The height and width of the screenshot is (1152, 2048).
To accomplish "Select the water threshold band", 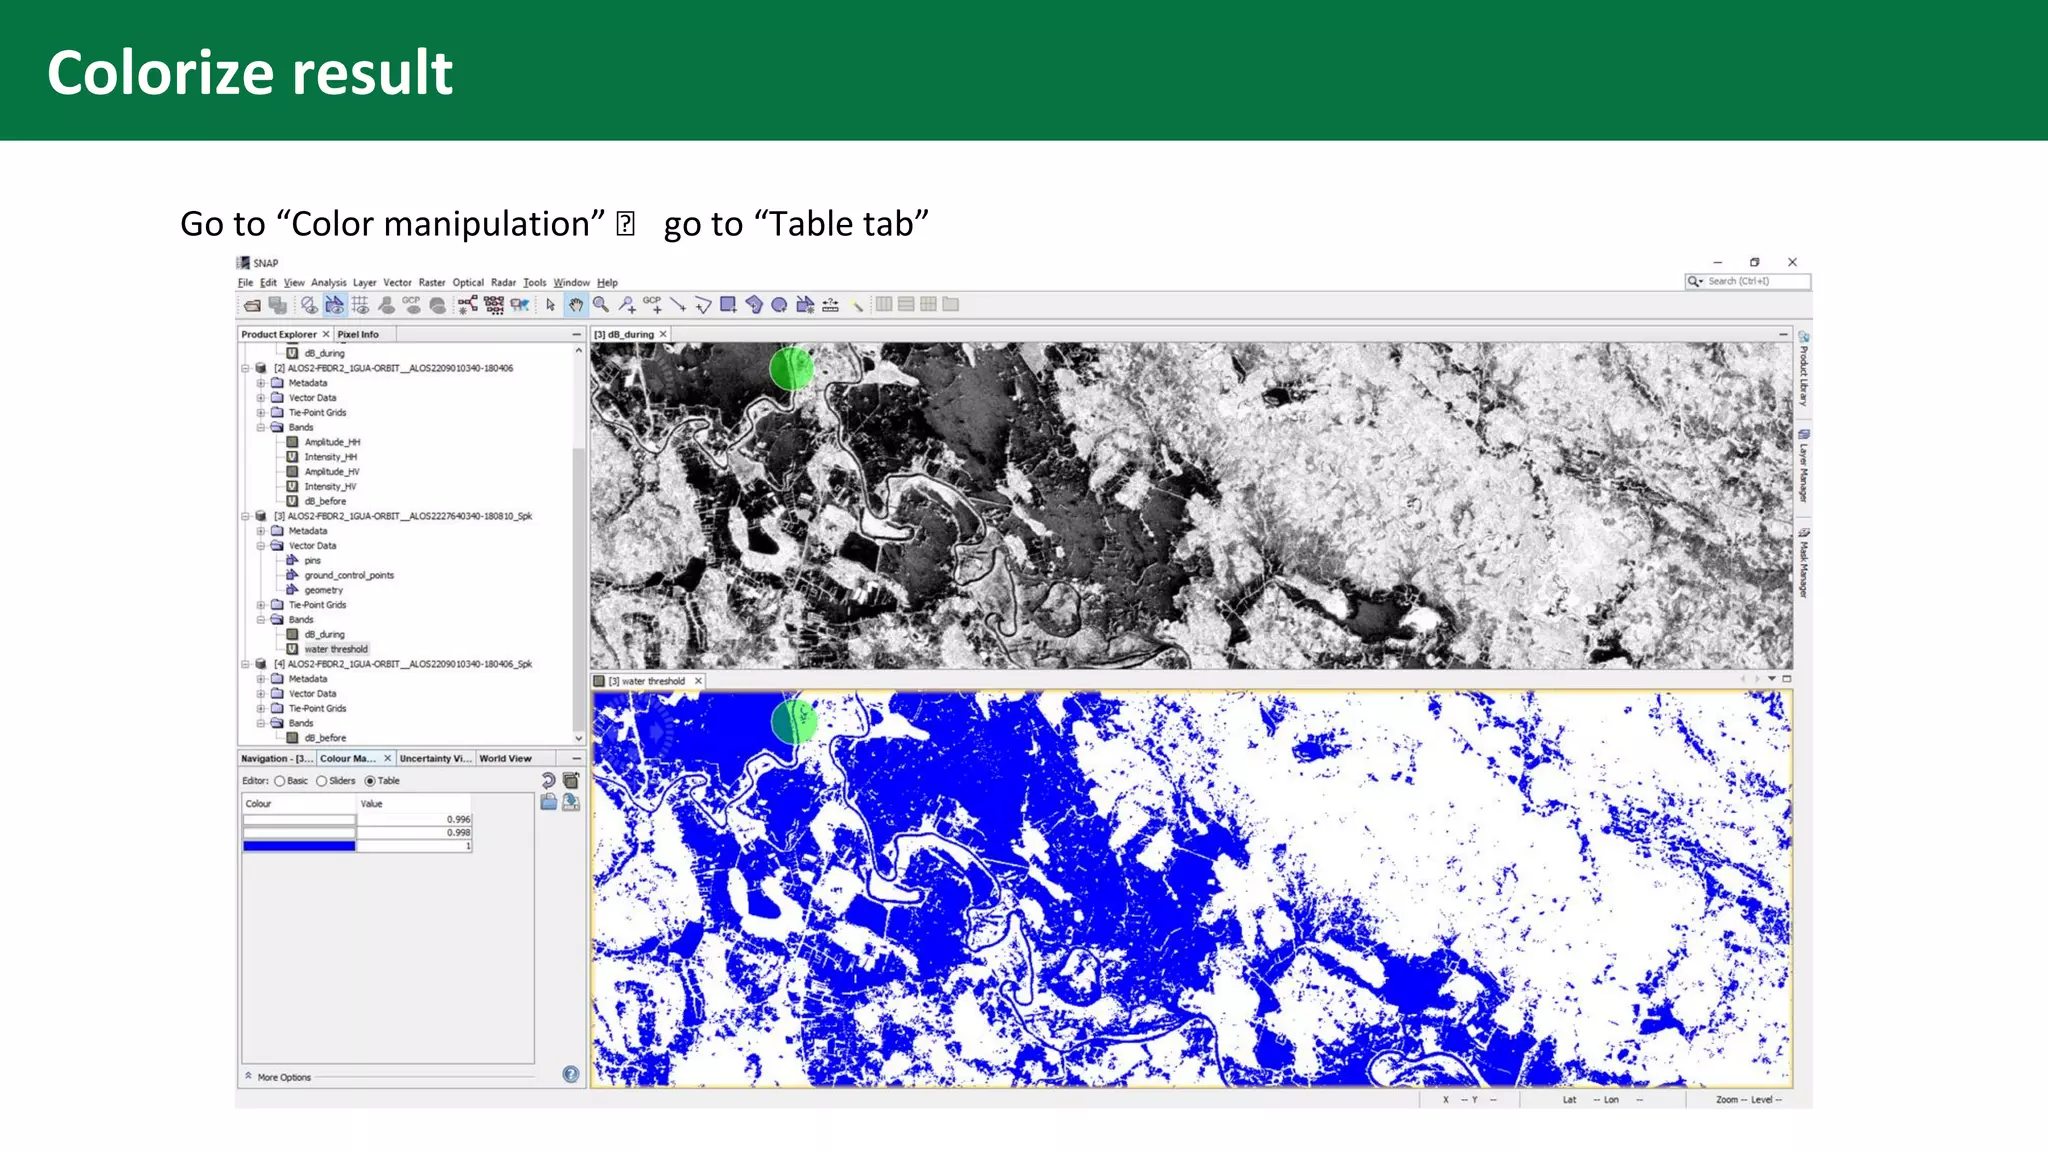I will click(335, 649).
